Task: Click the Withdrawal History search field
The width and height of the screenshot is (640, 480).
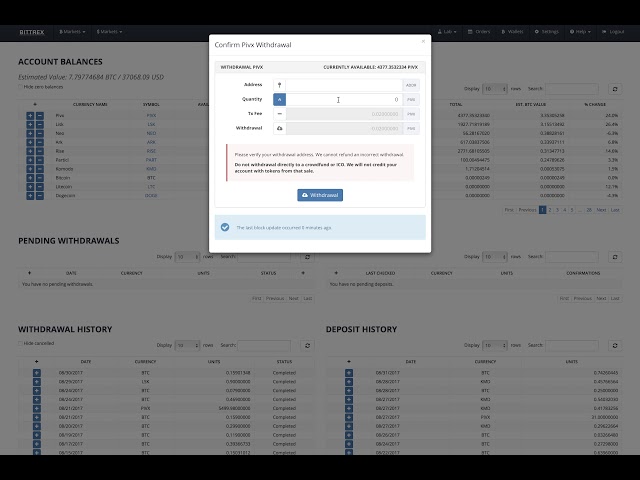Action: coord(264,345)
